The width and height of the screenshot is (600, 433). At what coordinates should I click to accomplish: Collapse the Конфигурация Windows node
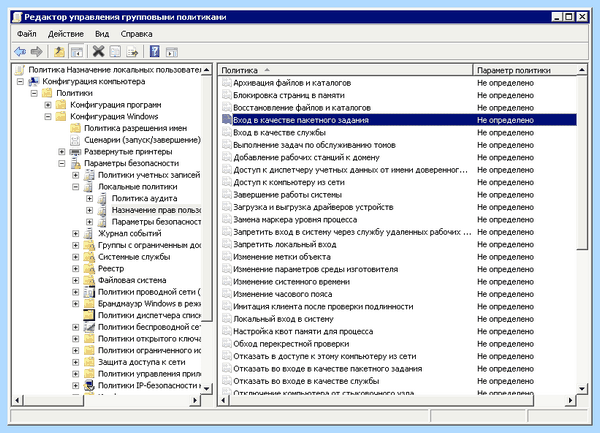pos(48,116)
